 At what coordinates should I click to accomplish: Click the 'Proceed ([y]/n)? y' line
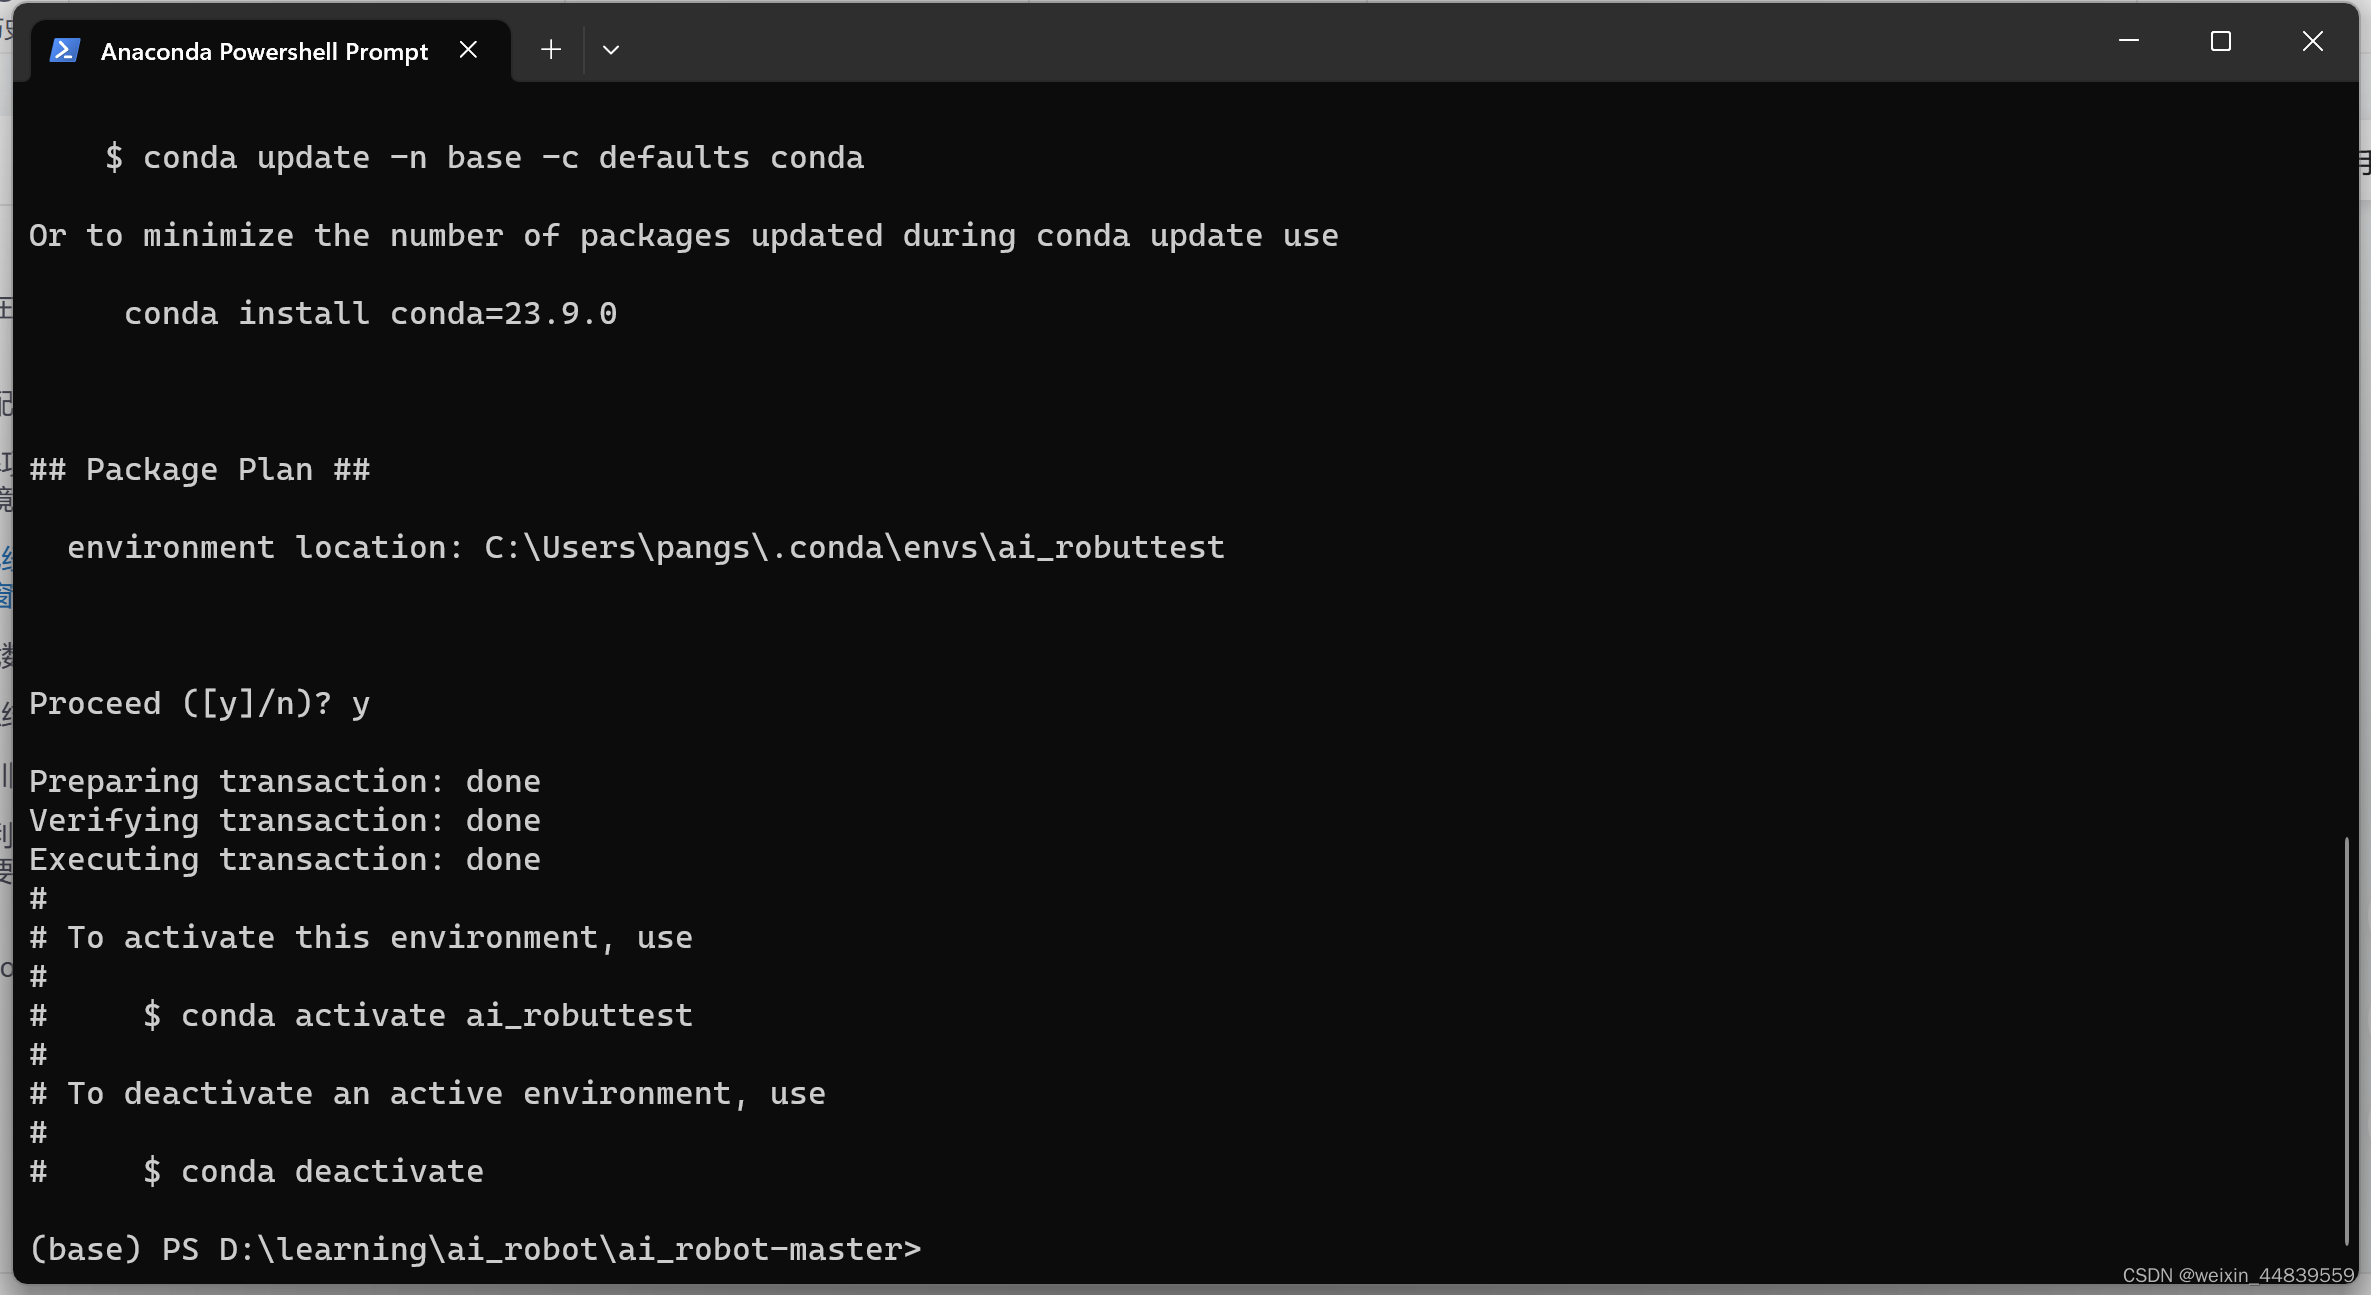(x=199, y=703)
